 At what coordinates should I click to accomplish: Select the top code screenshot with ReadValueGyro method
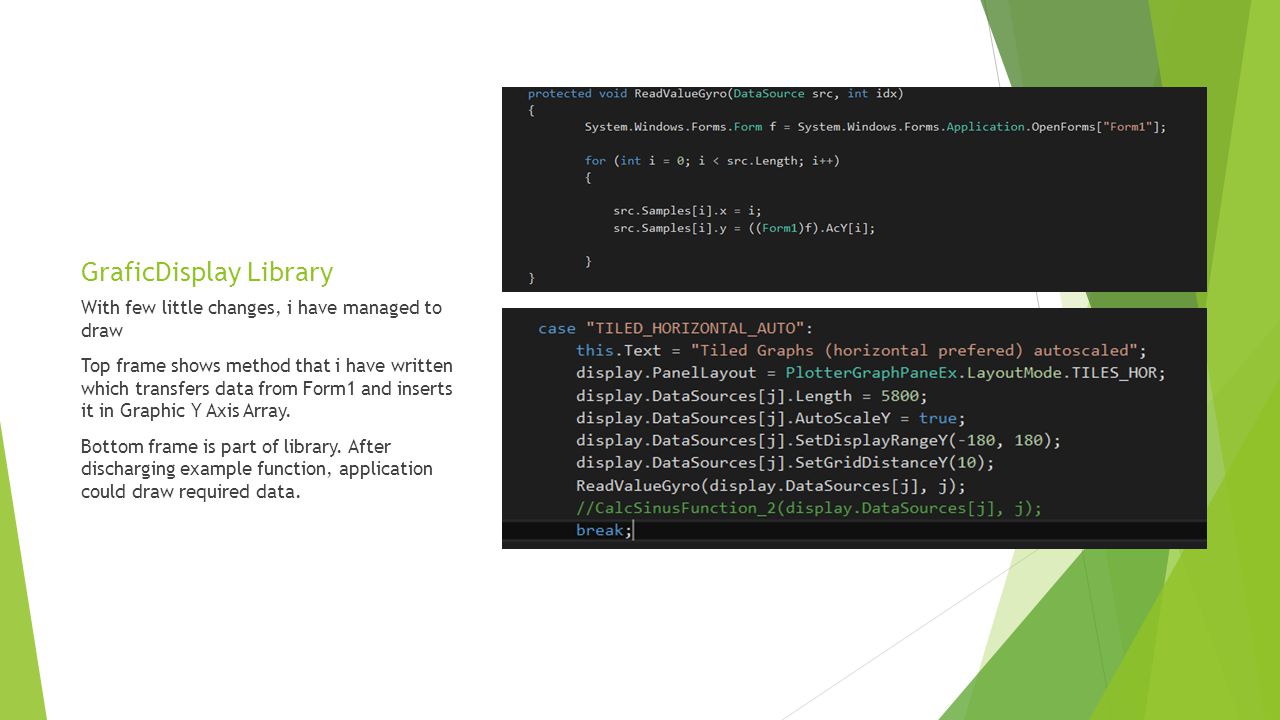click(x=854, y=189)
